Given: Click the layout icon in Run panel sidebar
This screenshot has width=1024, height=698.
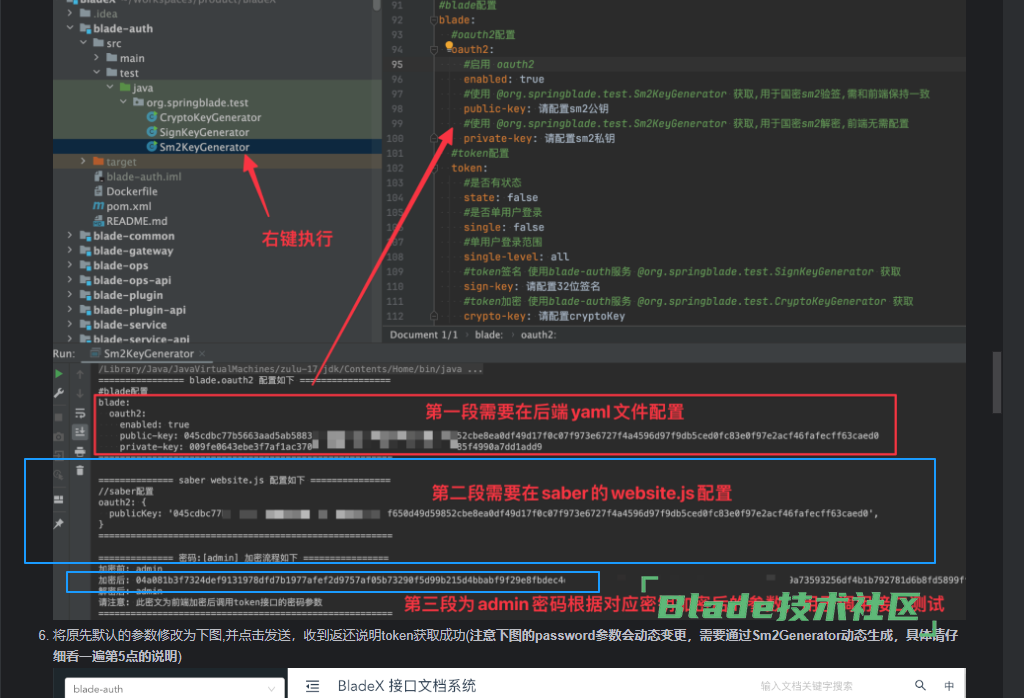Looking at the screenshot, I should click(x=59, y=500).
